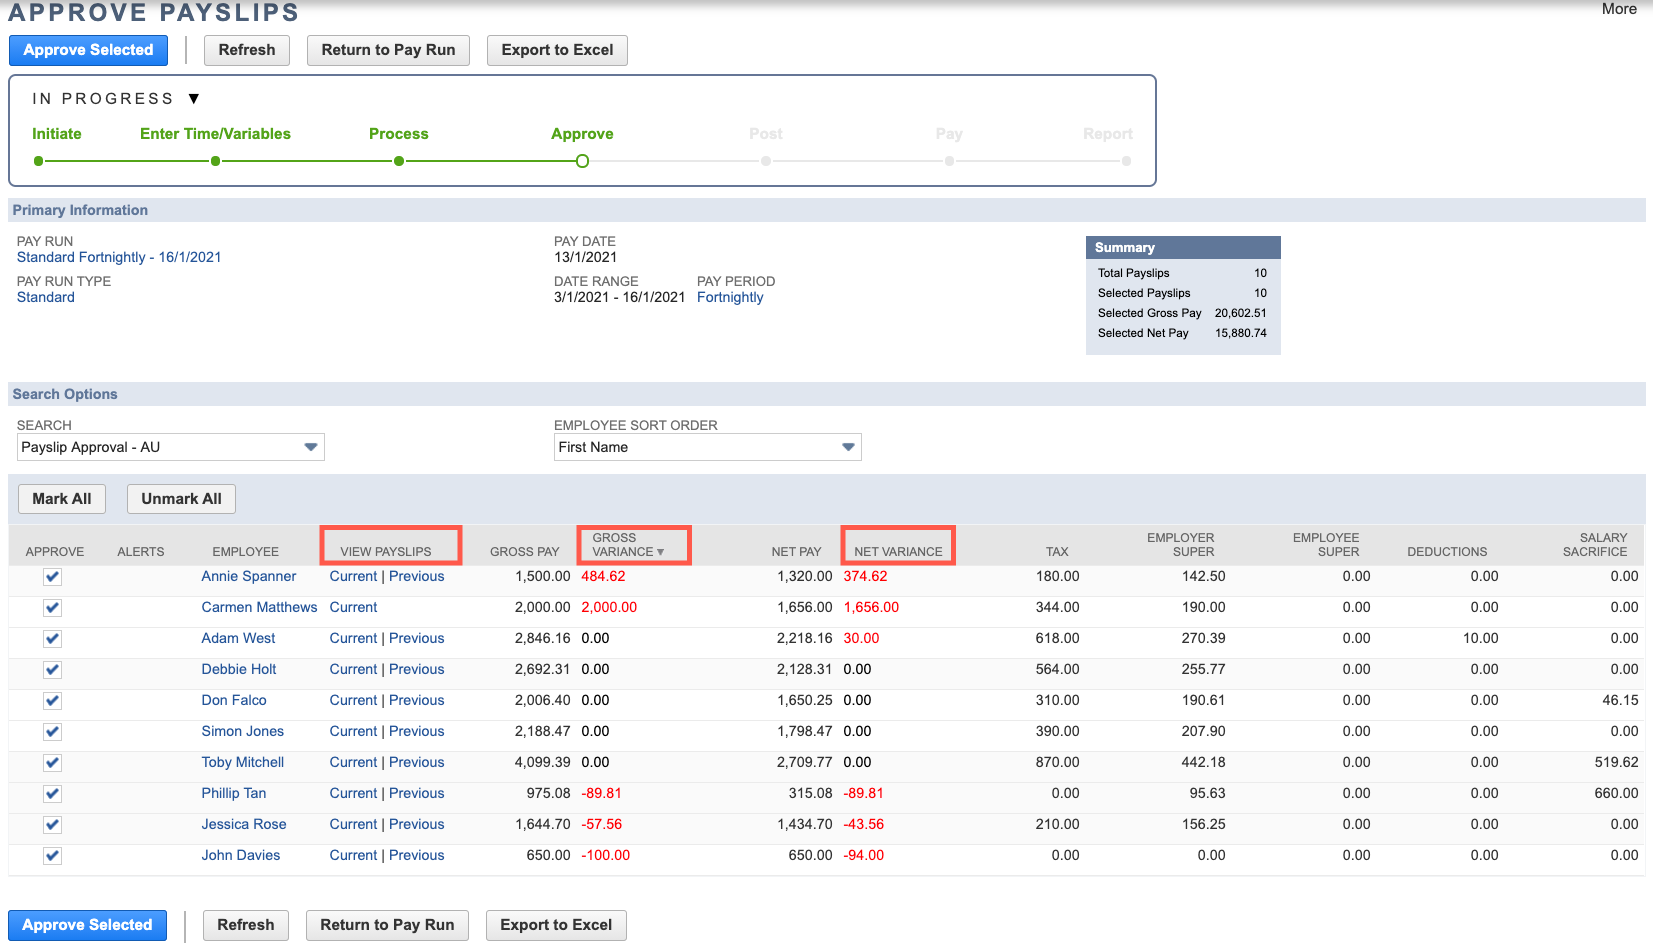Screen dimensions: 1653x943
Task: Open the Employee Sort Order dropdown
Action: coord(847,446)
